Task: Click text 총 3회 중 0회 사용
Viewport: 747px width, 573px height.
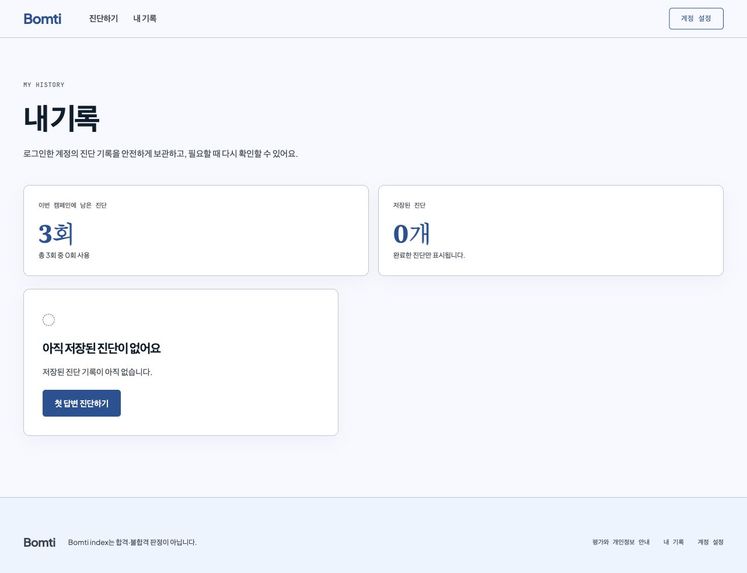Action: [64, 255]
